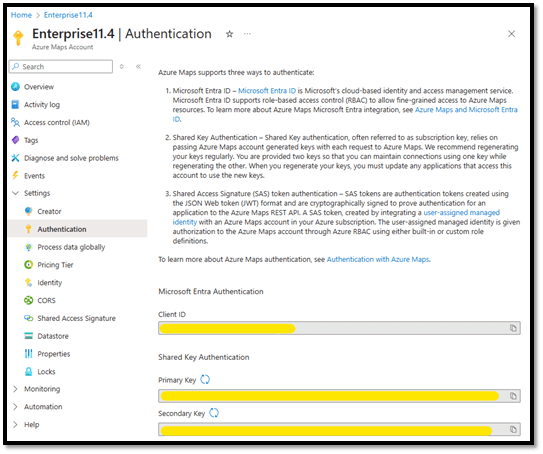The width and height of the screenshot is (543, 454).
Task: Open the Shared Access Signature settings
Action: click(77, 318)
